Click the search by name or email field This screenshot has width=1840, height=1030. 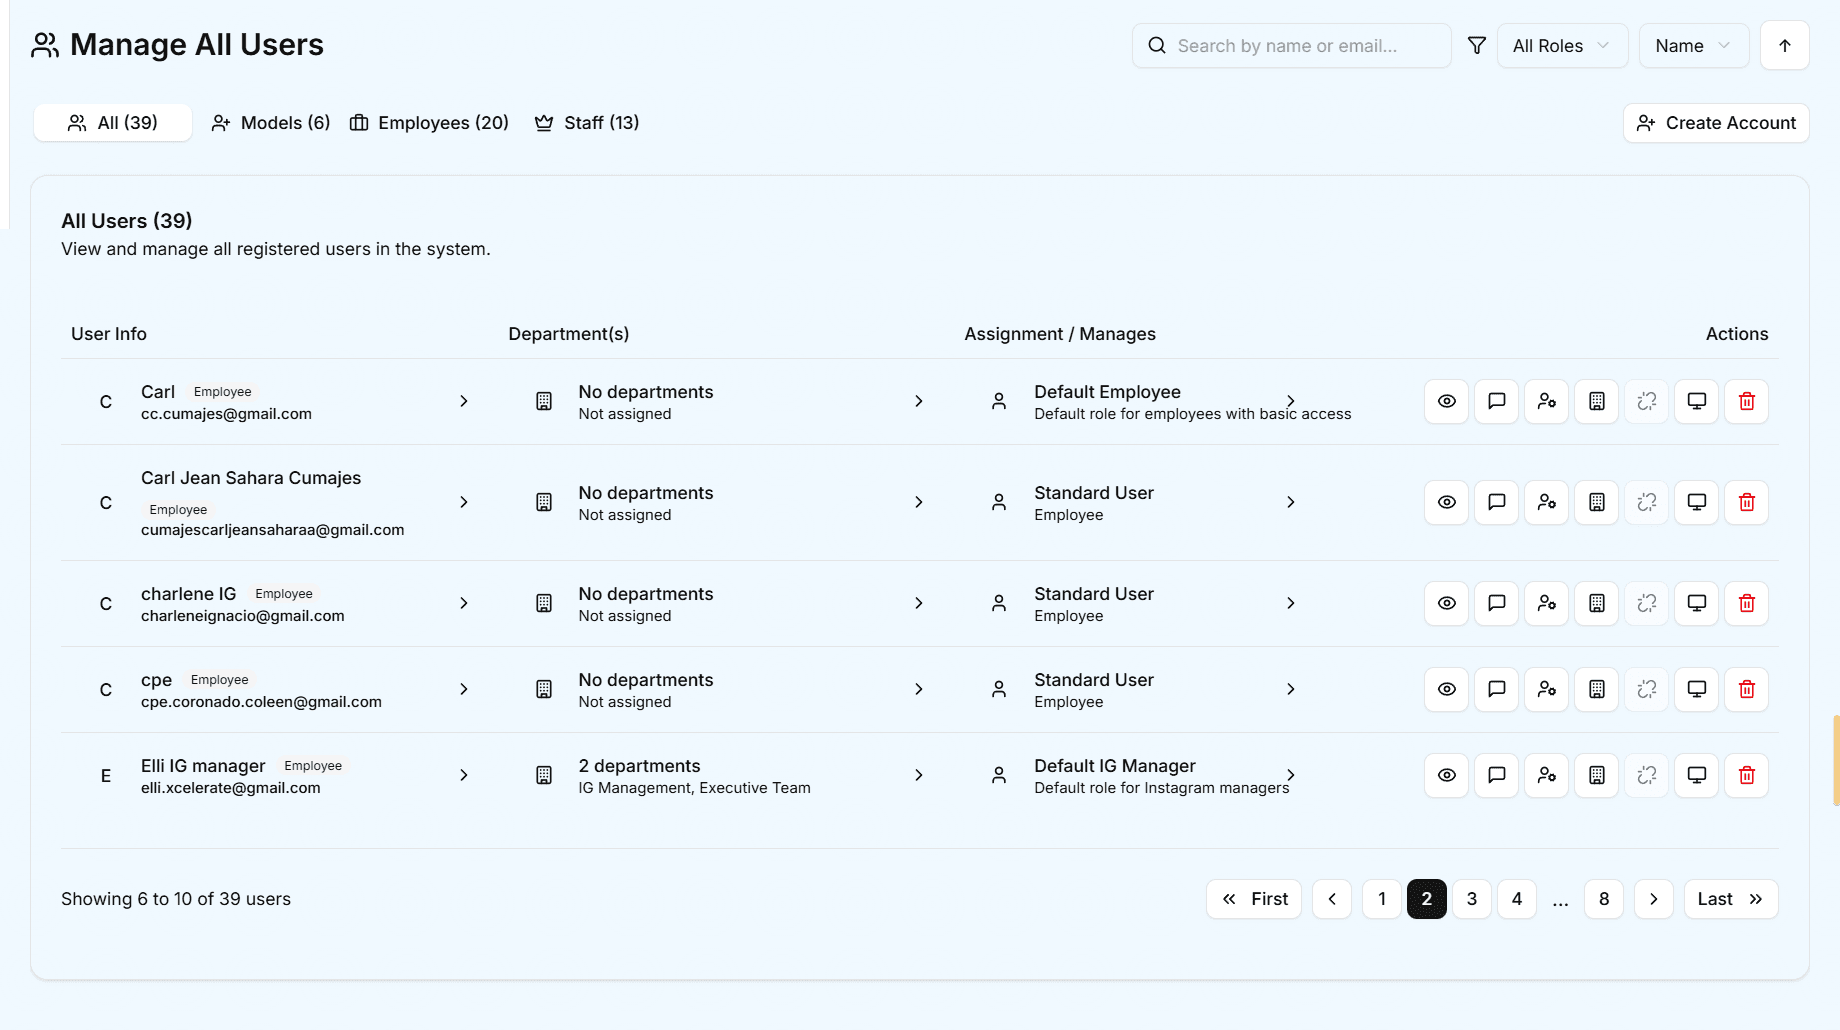(1292, 46)
